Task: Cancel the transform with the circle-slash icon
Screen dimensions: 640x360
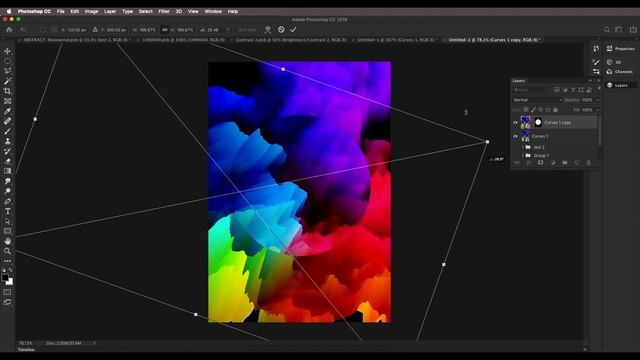Action: [x=281, y=29]
